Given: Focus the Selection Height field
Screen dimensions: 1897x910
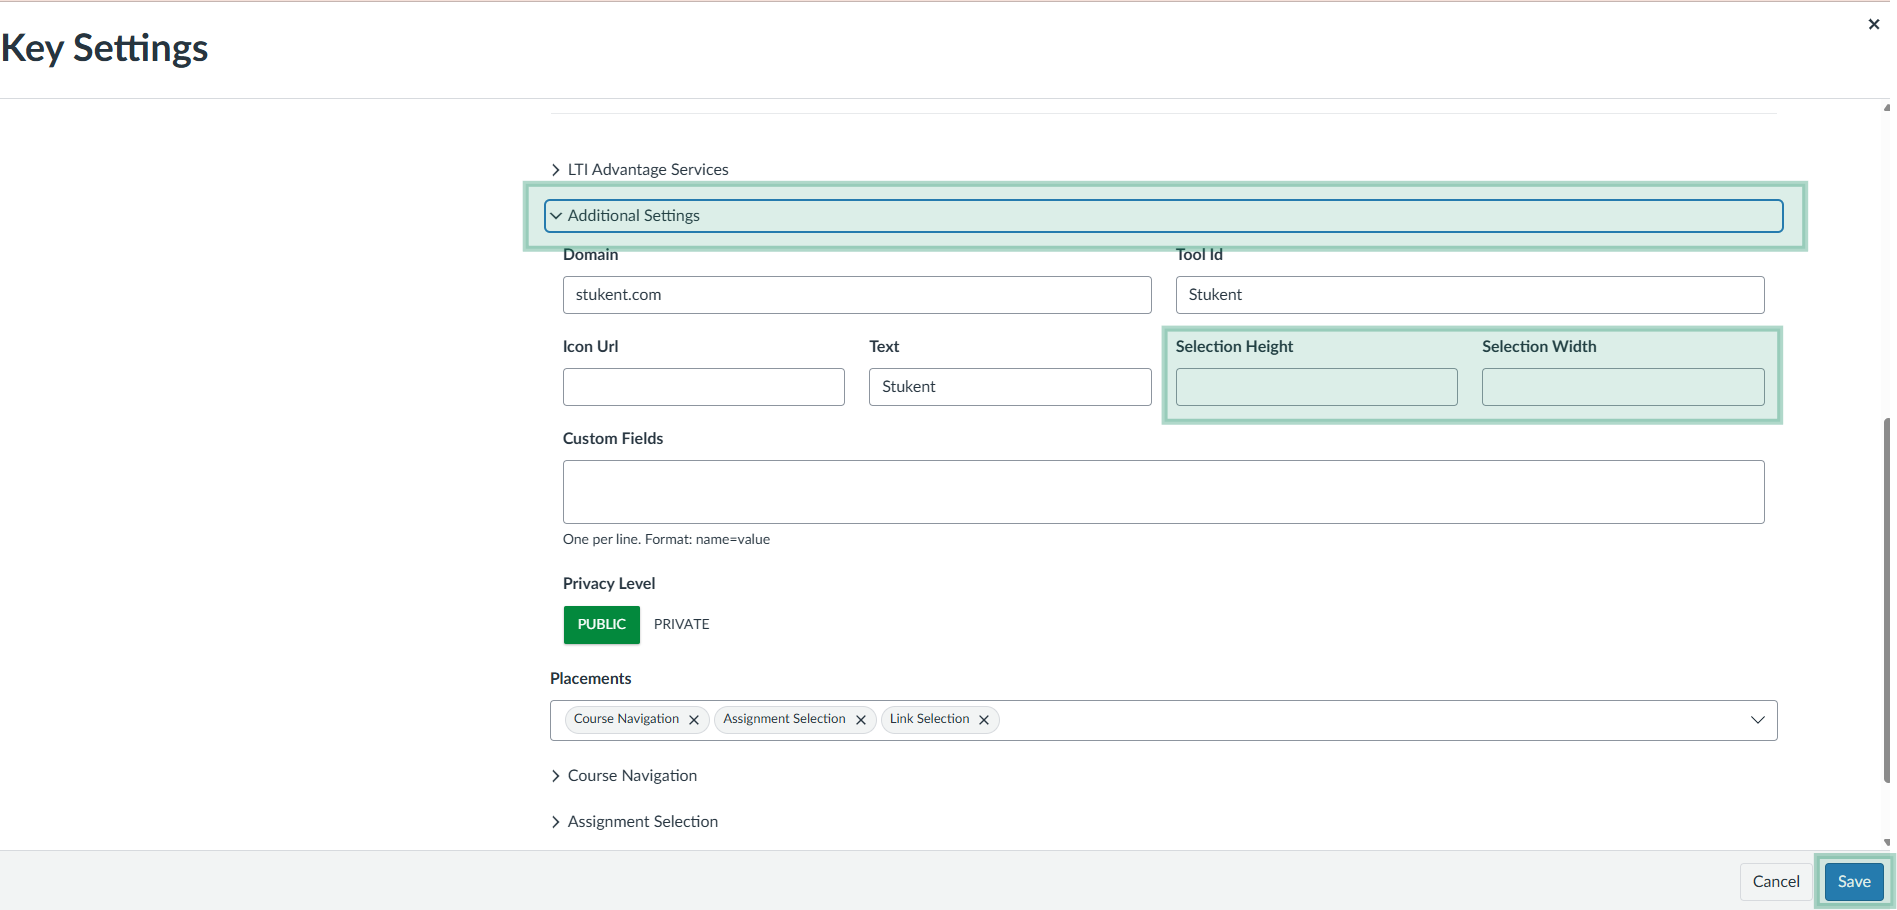Looking at the screenshot, I should [x=1316, y=387].
